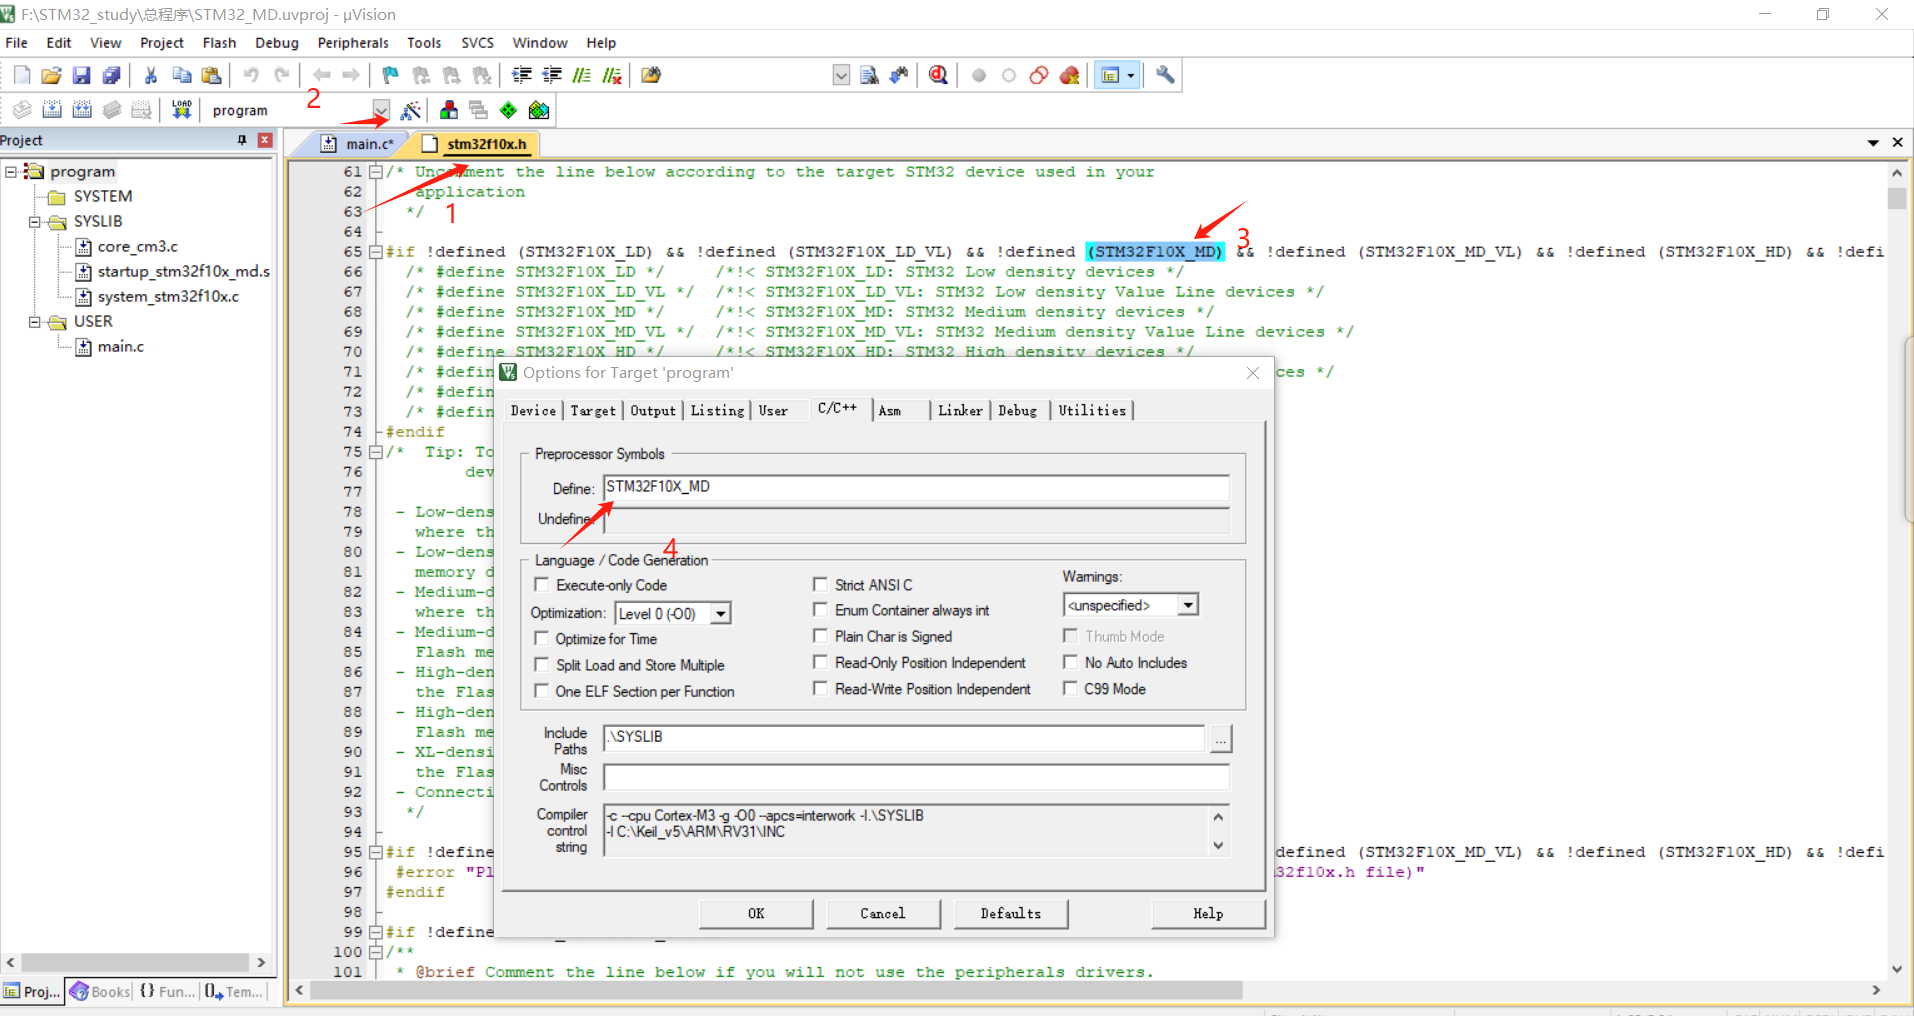
Task: Click Cancel in options dialog
Action: (883, 914)
